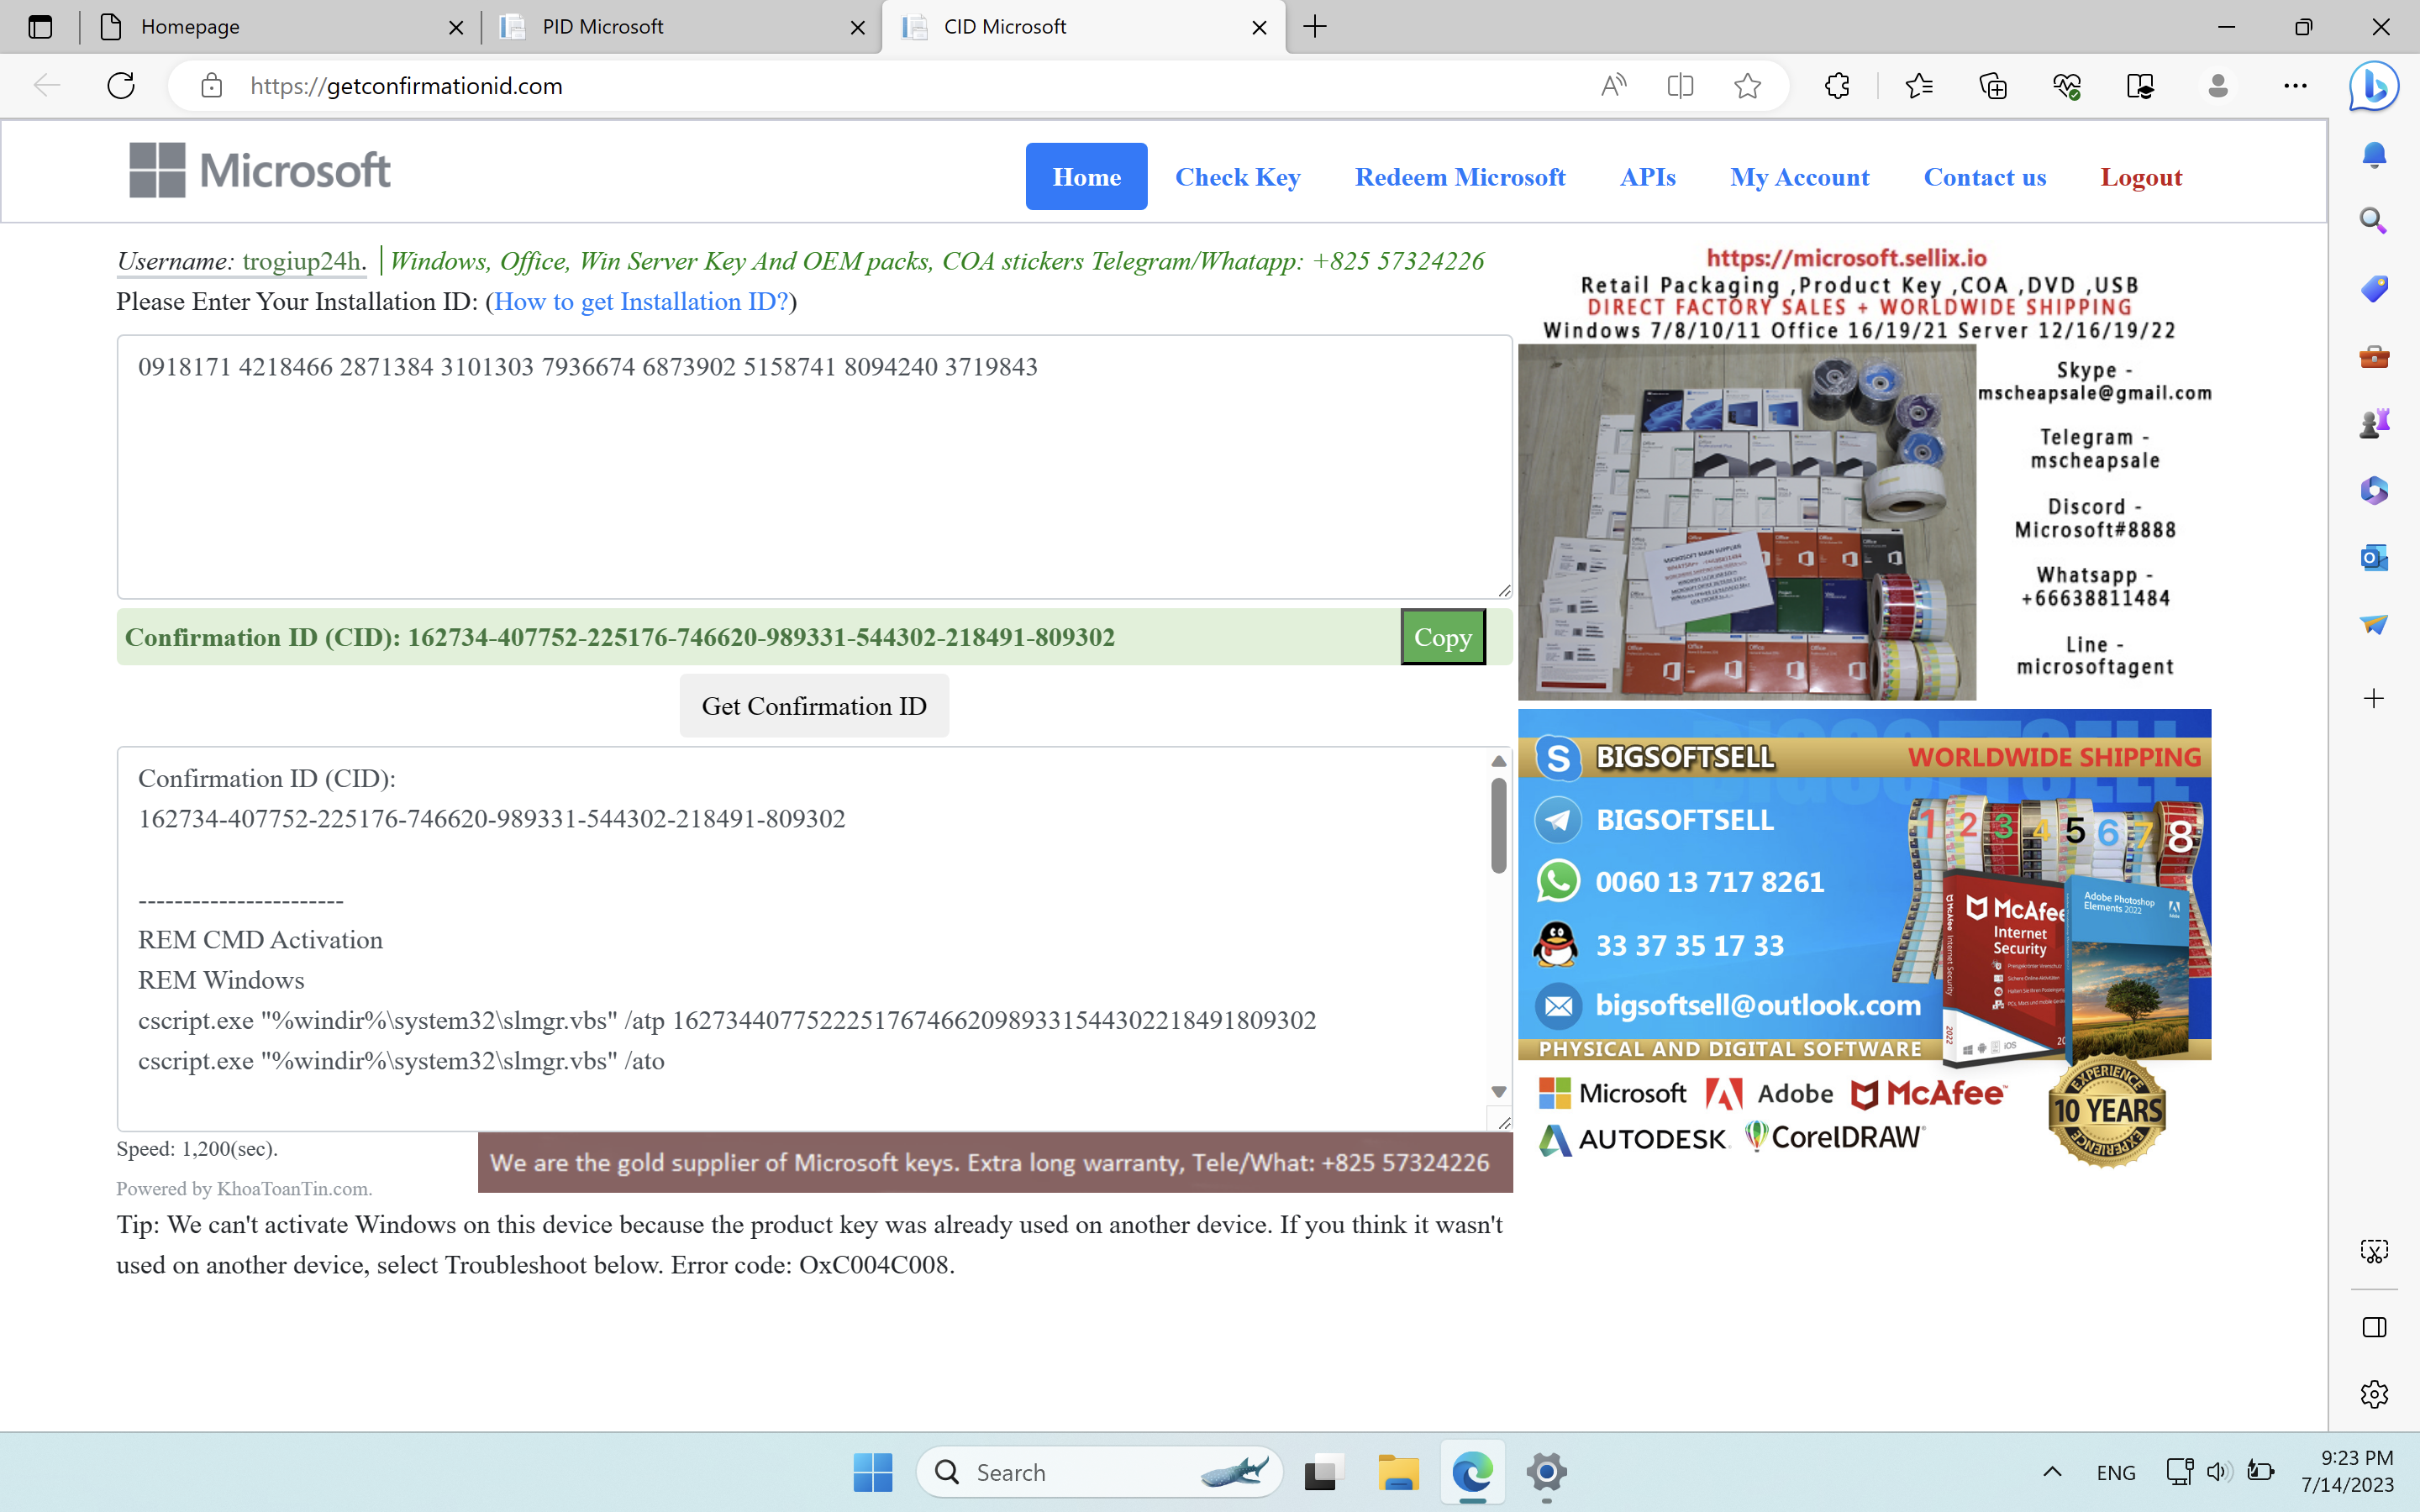
Task: Open browser Extensions puzzle icon
Action: coord(1837,86)
